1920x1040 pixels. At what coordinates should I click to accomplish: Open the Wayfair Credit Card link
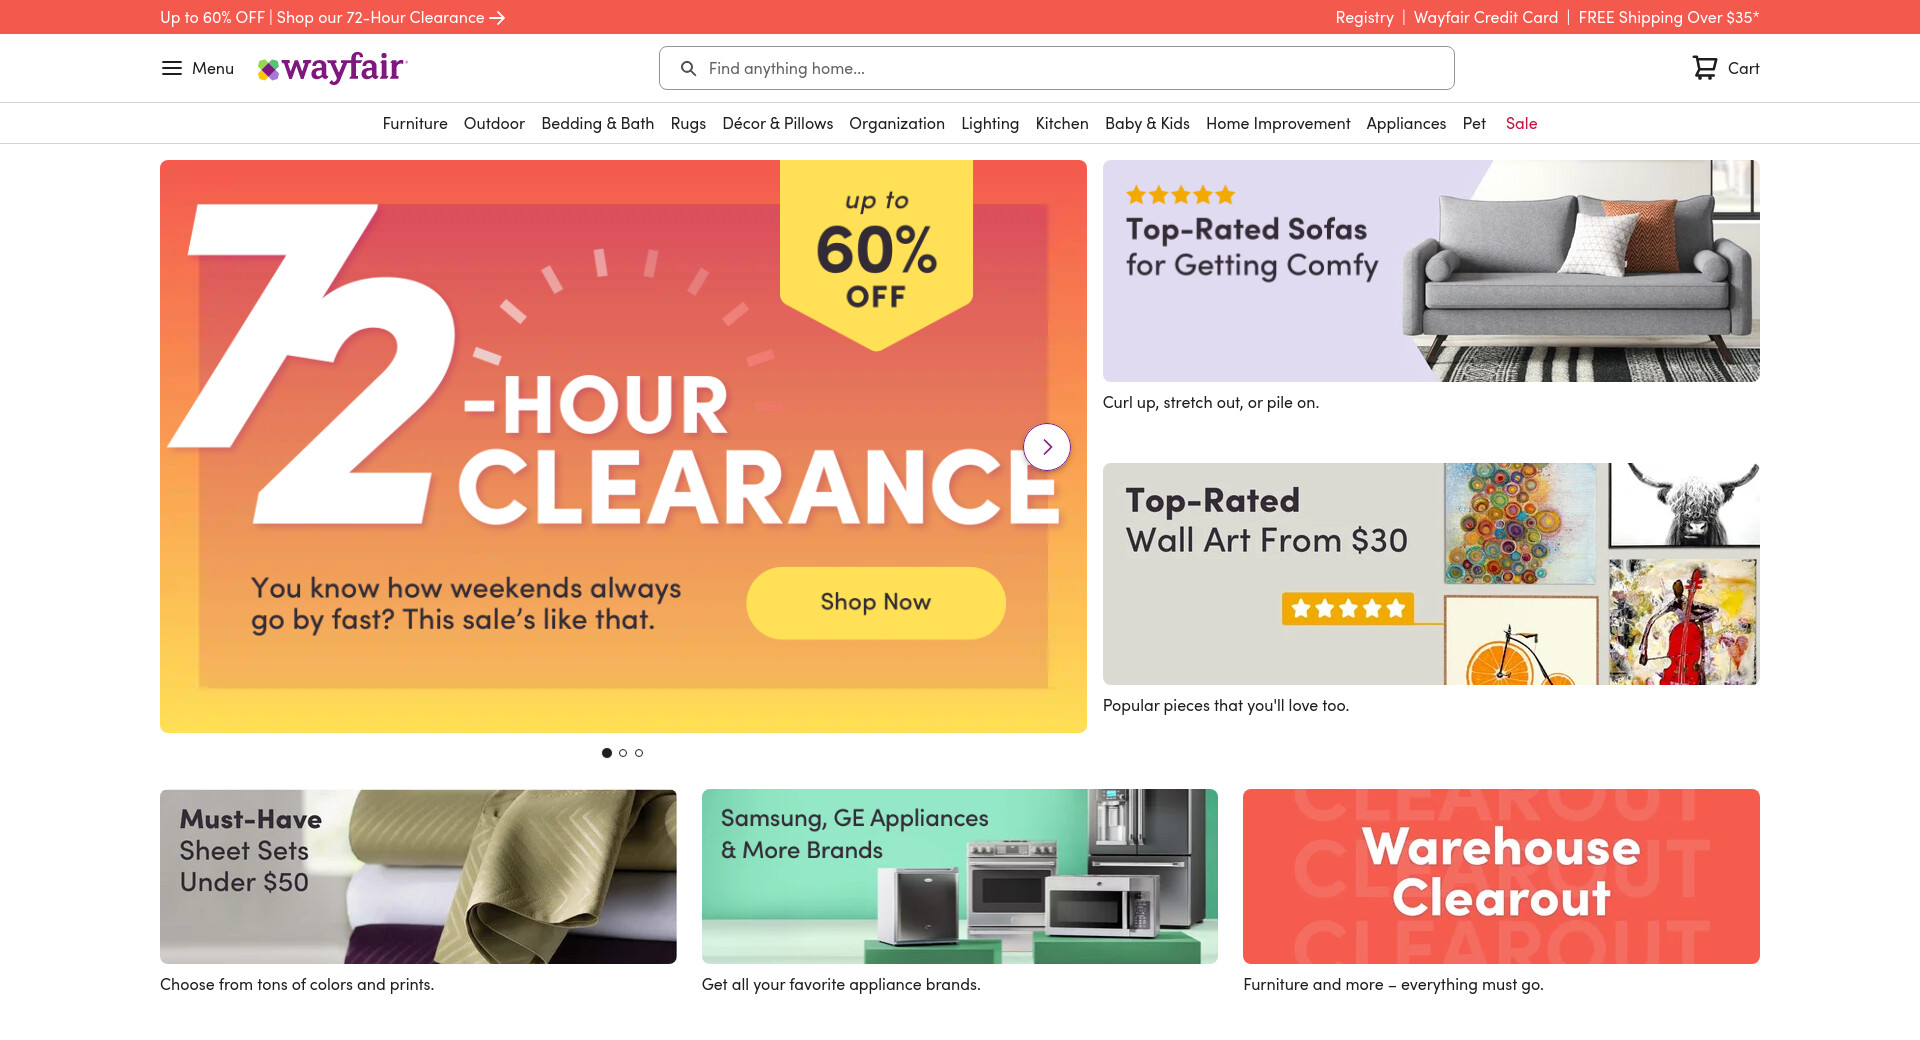click(1486, 17)
